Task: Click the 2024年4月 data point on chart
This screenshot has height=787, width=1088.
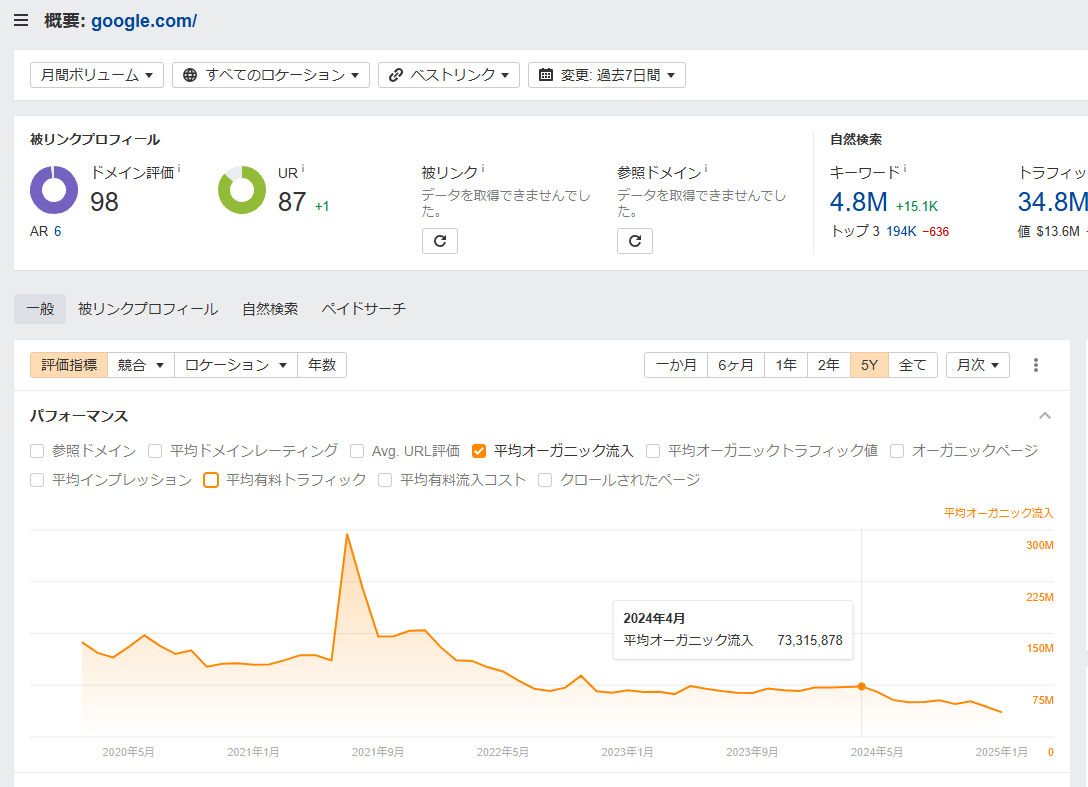Action: 862,686
